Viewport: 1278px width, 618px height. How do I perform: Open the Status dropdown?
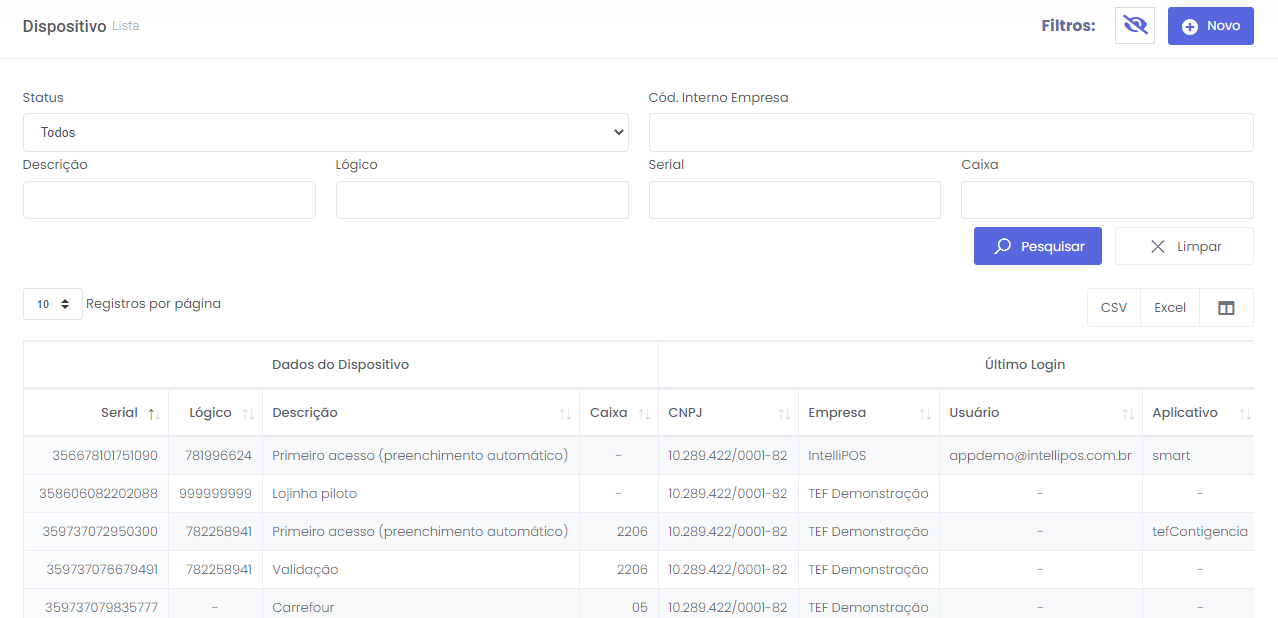(x=325, y=132)
